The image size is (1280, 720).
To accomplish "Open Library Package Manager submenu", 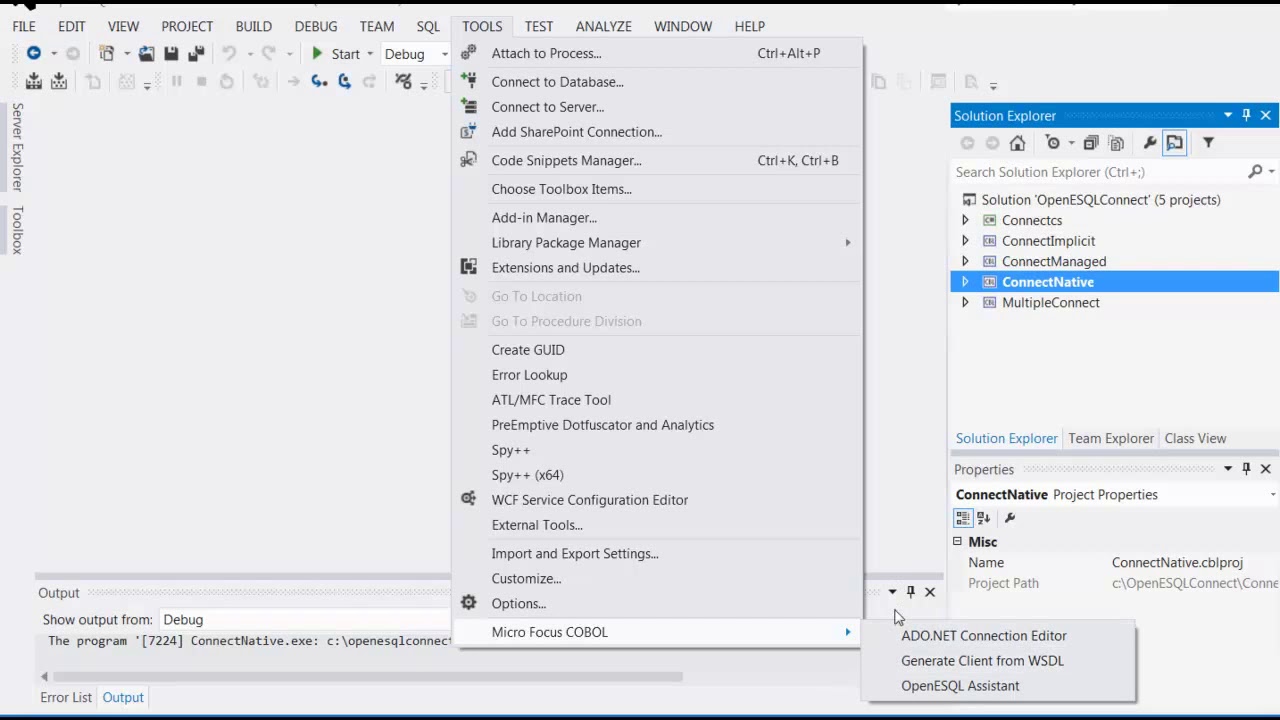I will 656,243.
